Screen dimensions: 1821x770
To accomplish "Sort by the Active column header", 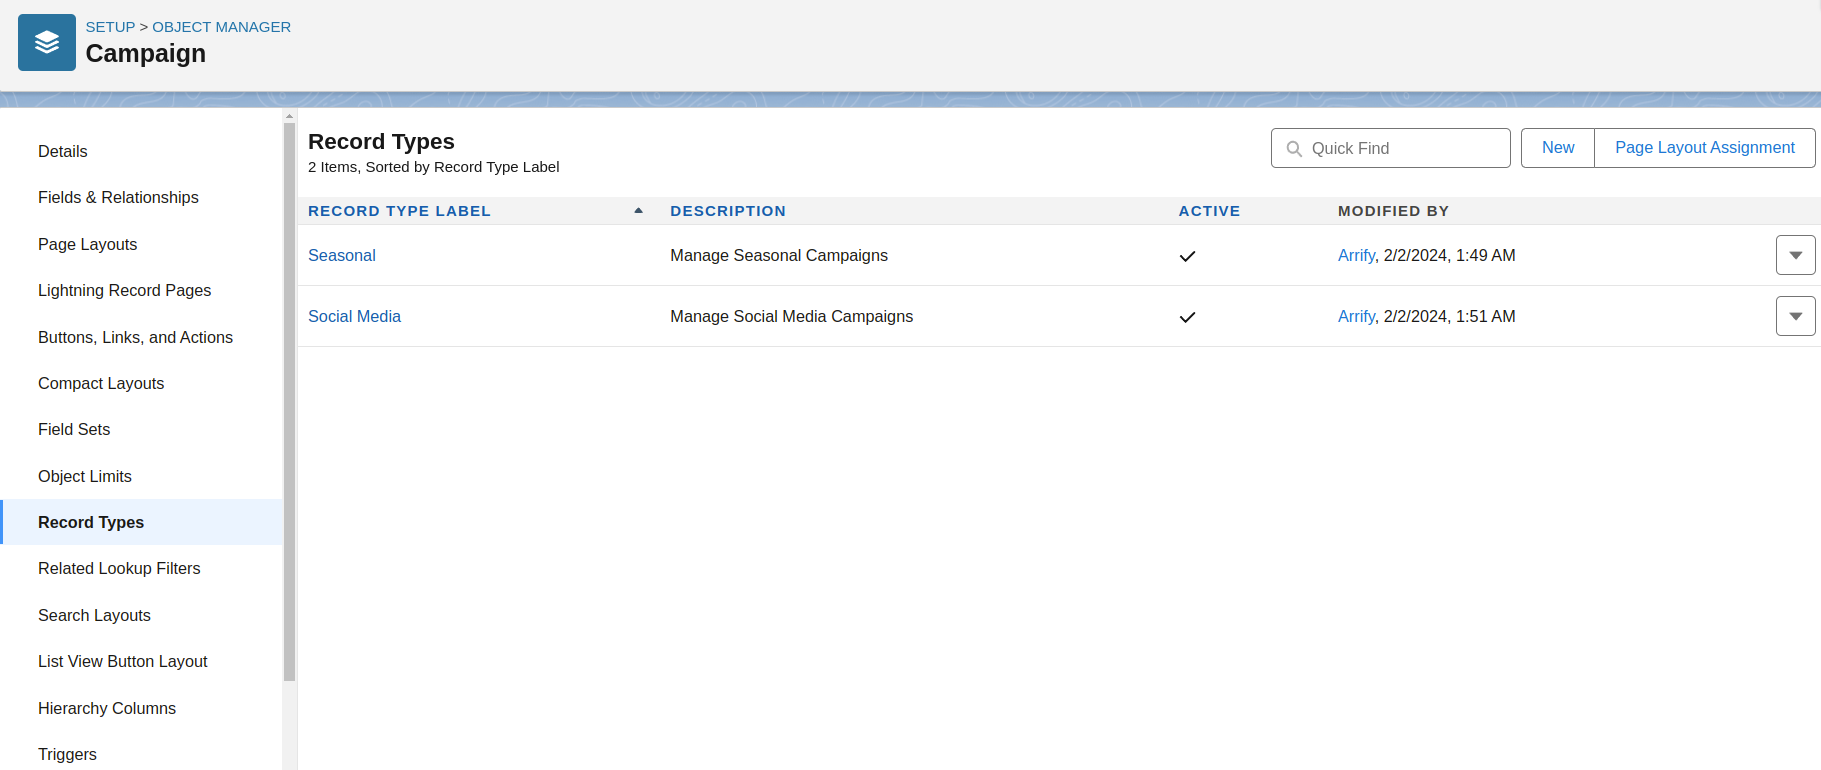I will click(x=1209, y=211).
